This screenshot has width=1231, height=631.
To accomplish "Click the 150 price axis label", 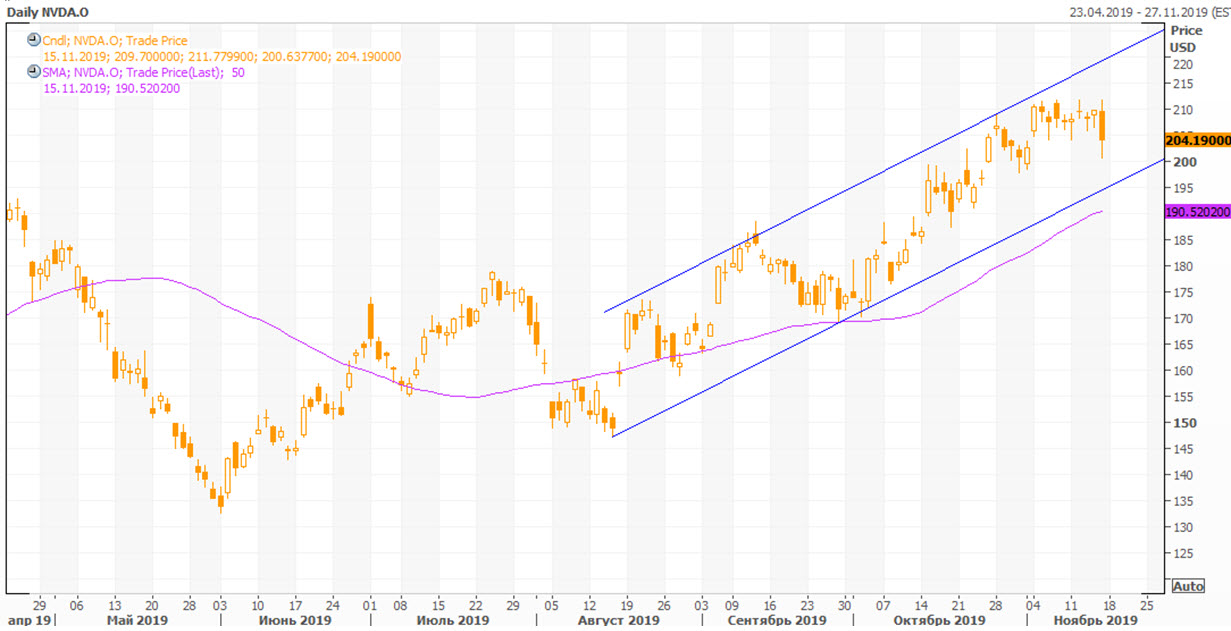I will point(1183,422).
